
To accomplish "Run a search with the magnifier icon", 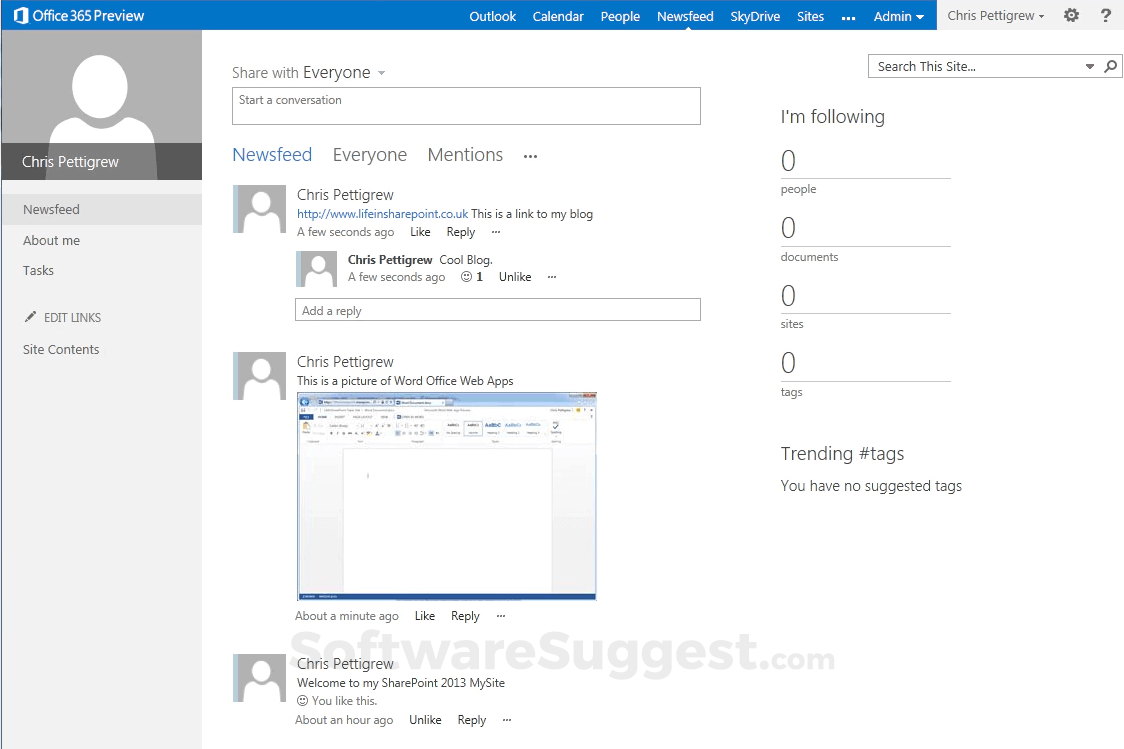I will 1110,65.
